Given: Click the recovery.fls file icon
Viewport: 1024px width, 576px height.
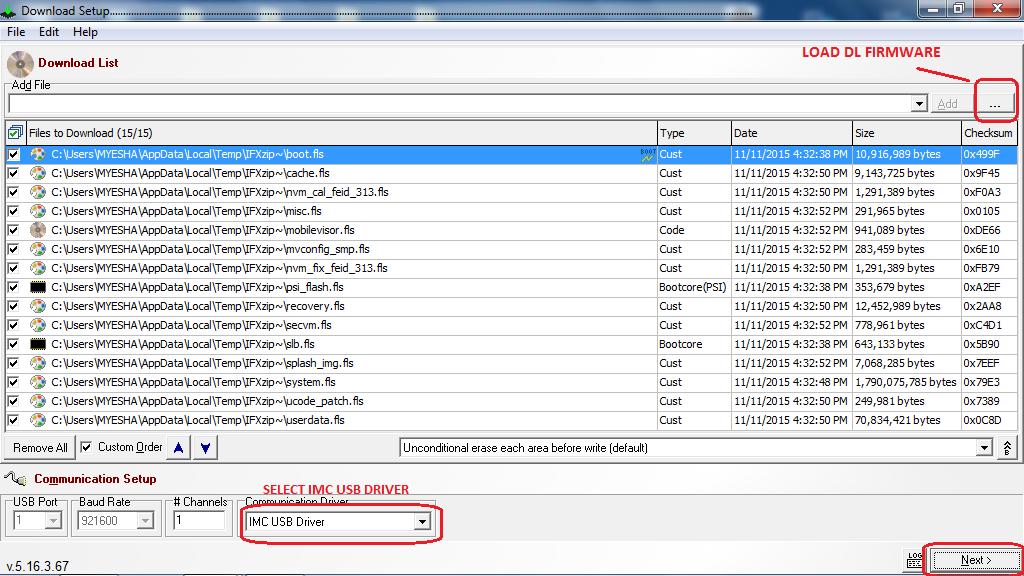Looking at the screenshot, I should pyautogui.click(x=38, y=306).
